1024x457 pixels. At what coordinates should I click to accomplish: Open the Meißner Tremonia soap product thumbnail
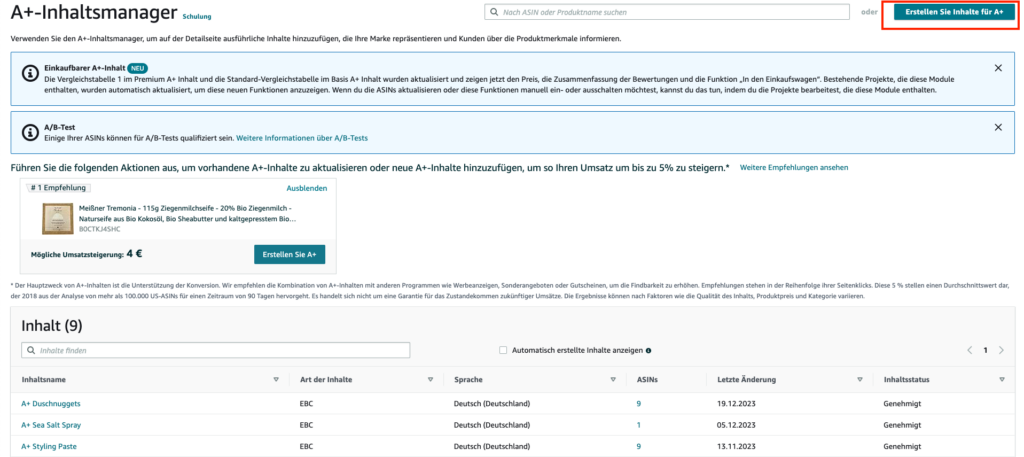[56, 219]
